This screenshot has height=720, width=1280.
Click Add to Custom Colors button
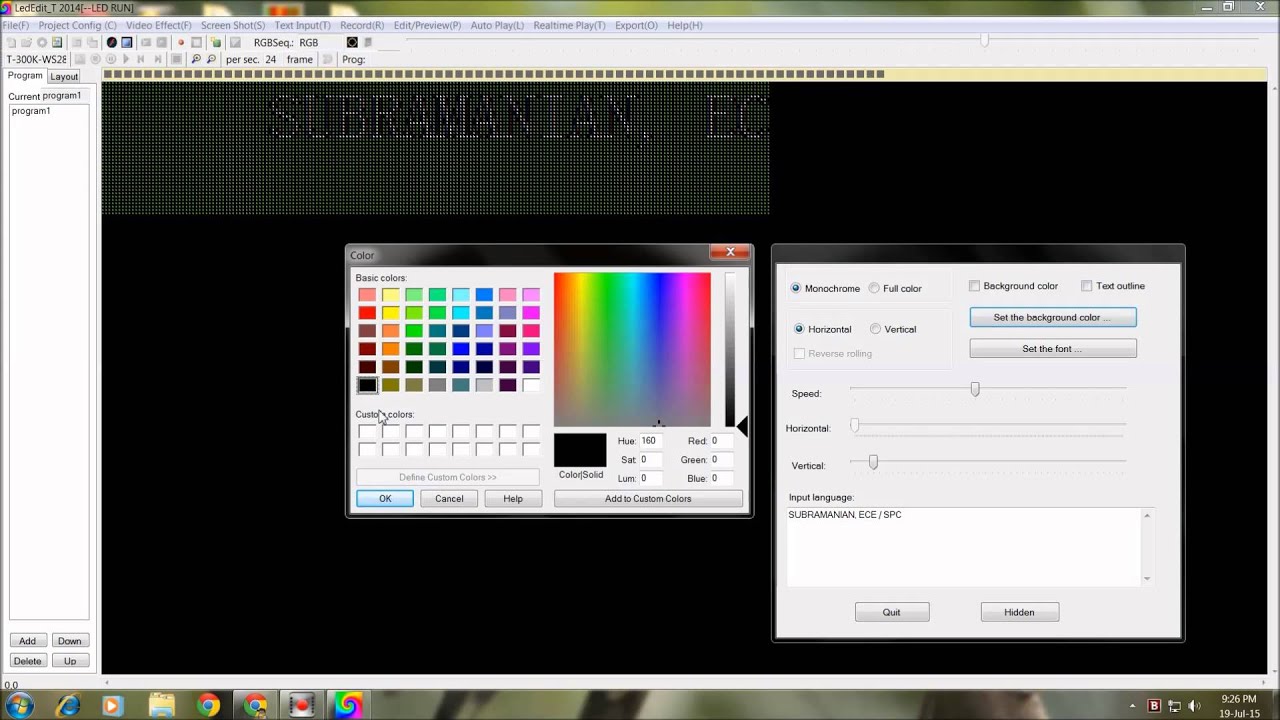[648, 498]
